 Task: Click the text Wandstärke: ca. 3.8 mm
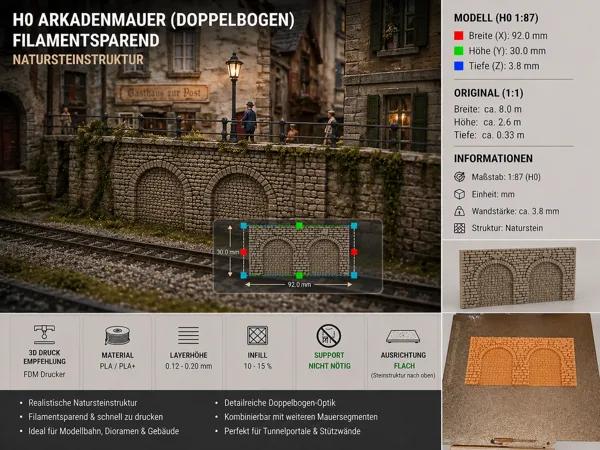click(515, 211)
